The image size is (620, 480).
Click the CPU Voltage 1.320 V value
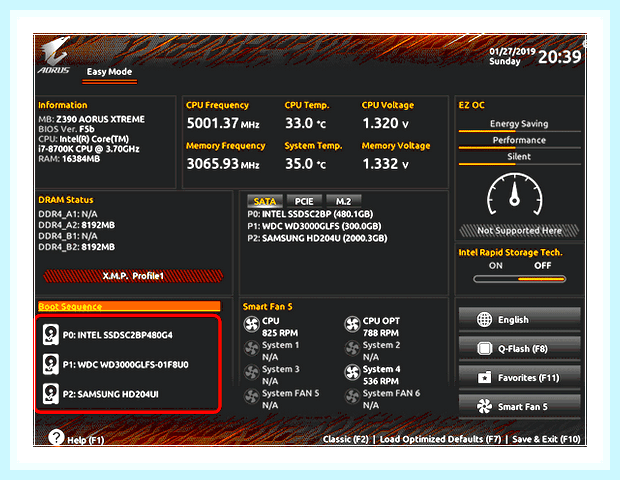(386, 123)
